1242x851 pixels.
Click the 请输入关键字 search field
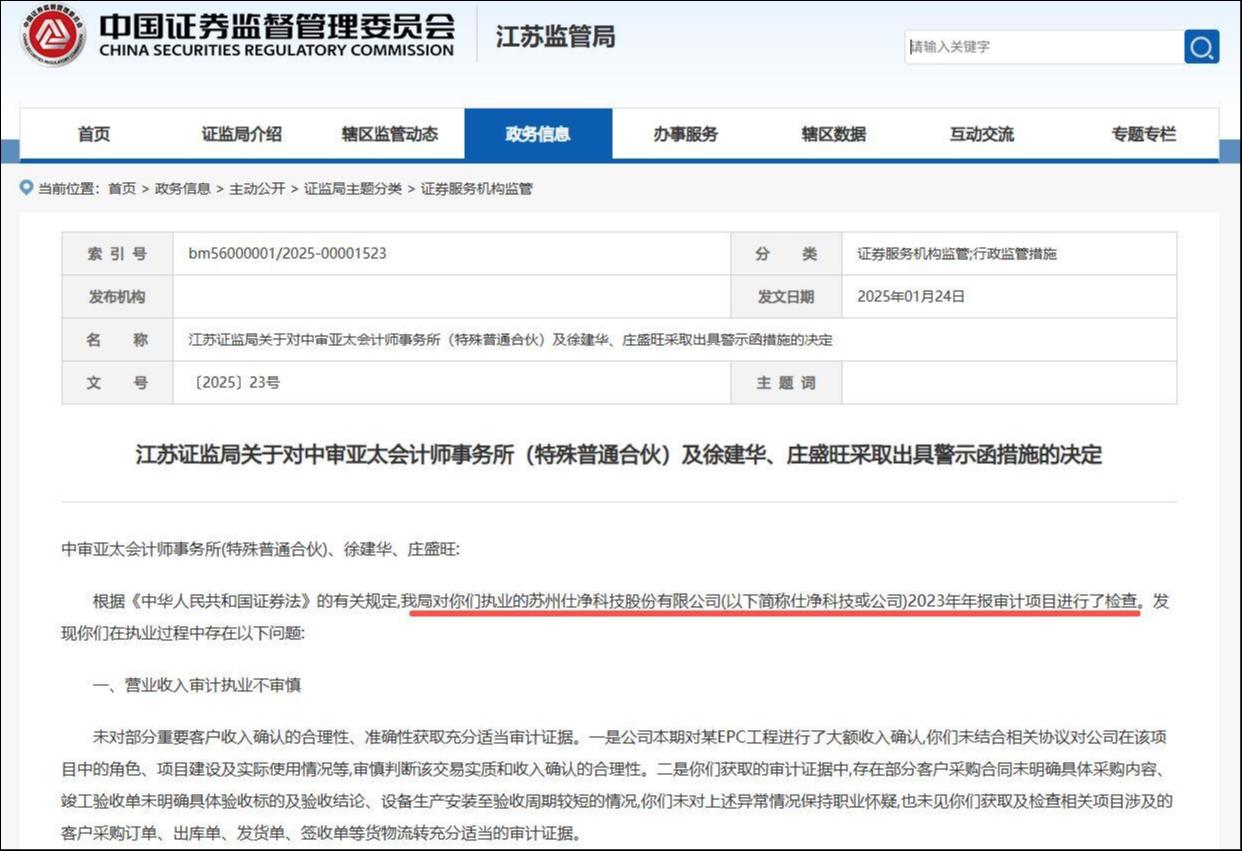click(1040, 46)
